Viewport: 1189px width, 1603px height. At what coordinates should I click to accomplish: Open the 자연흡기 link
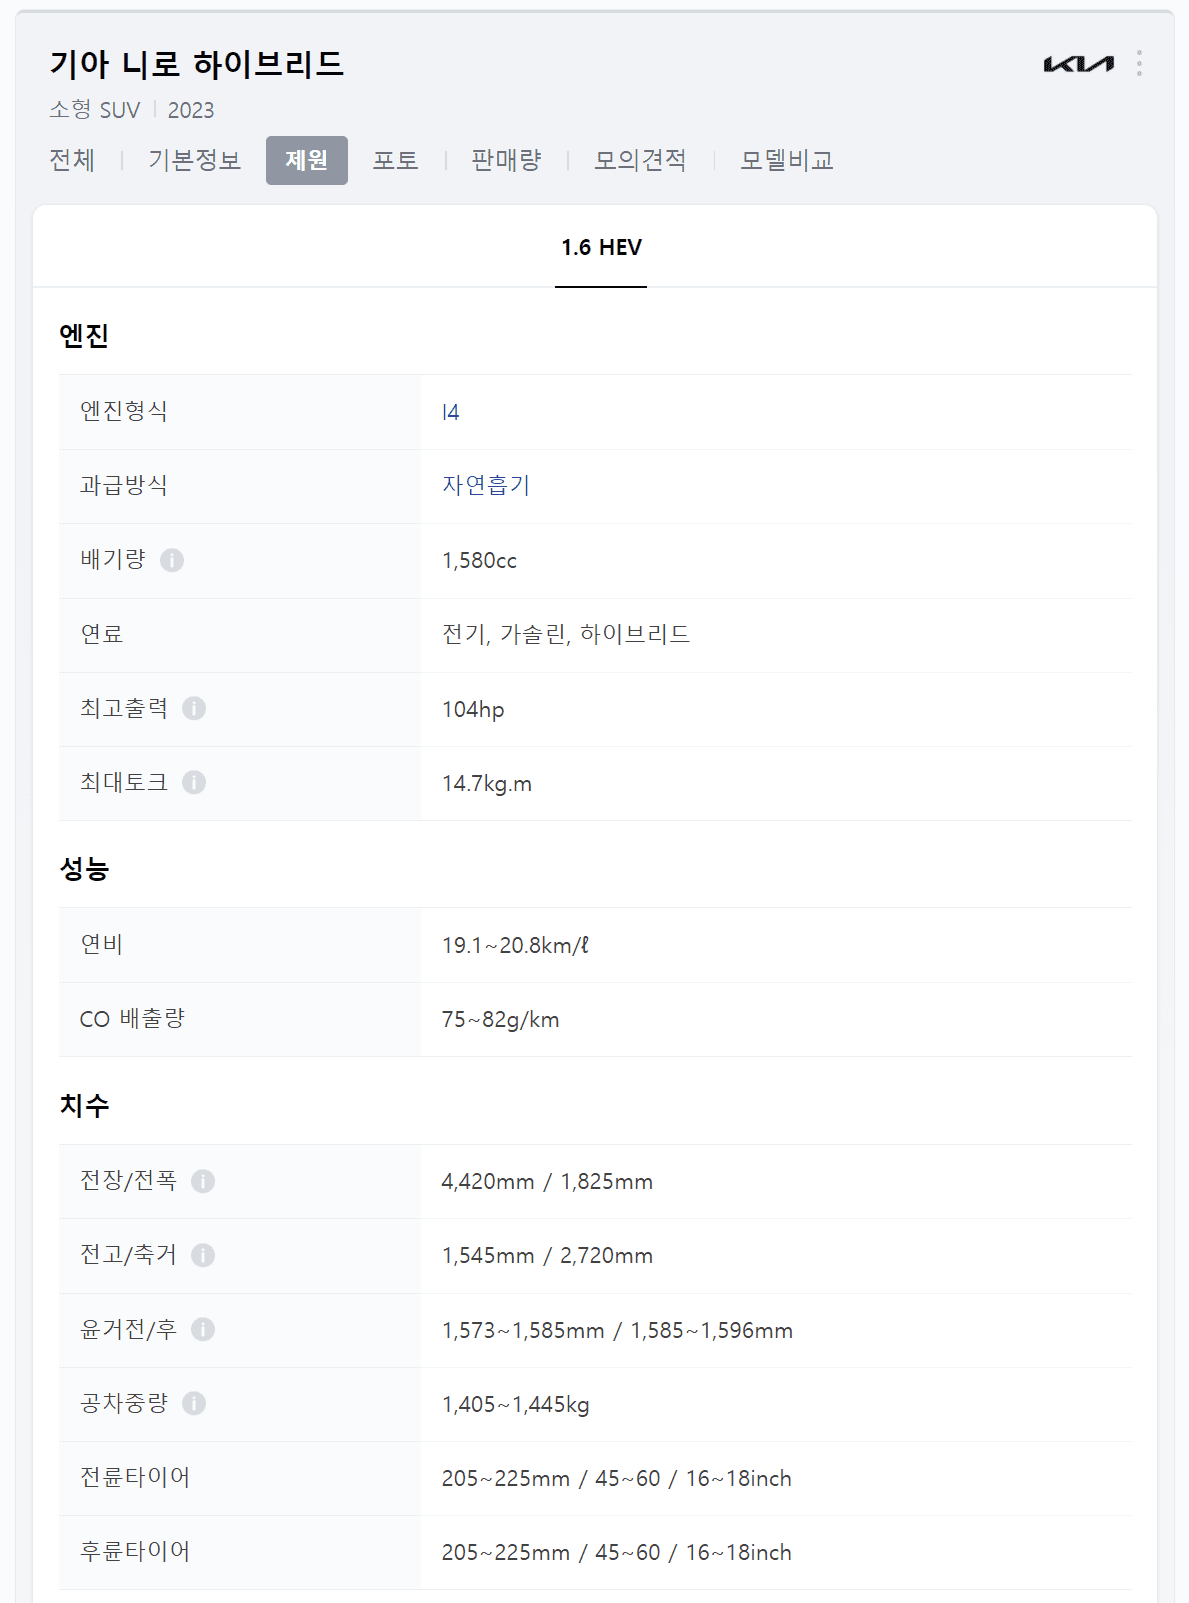487,486
